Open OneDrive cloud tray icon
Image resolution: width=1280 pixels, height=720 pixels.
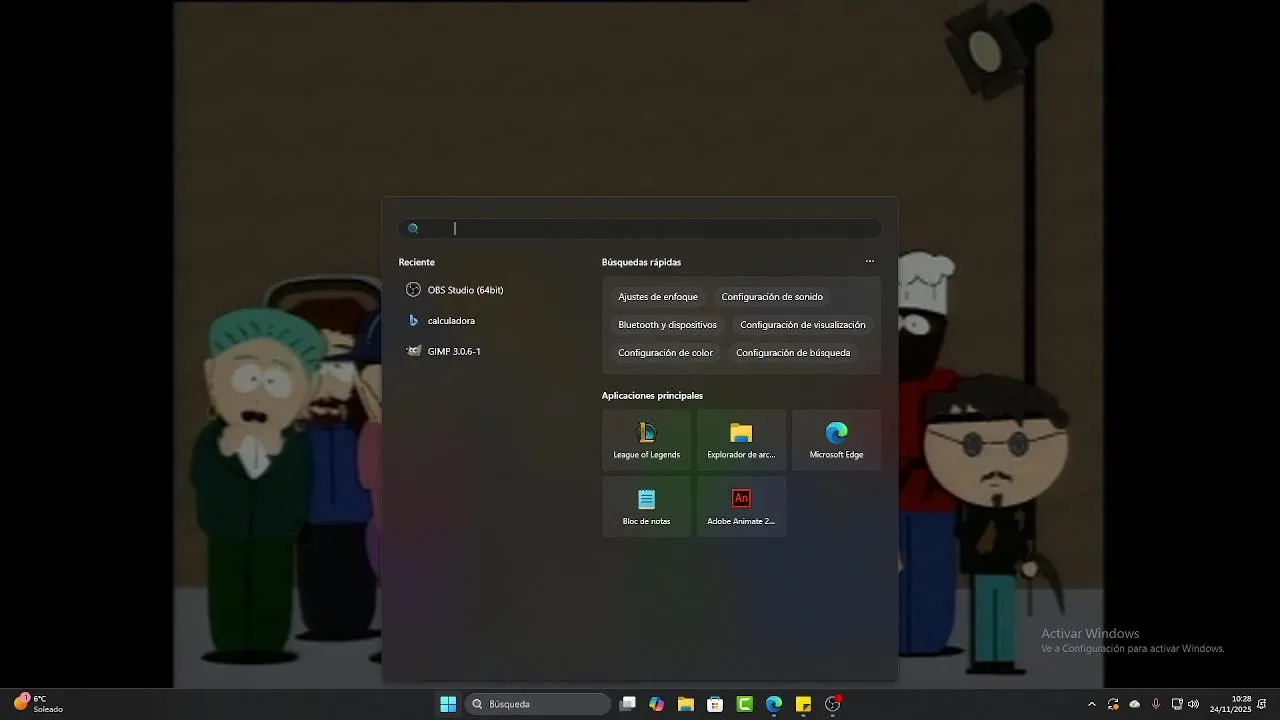(1134, 704)
